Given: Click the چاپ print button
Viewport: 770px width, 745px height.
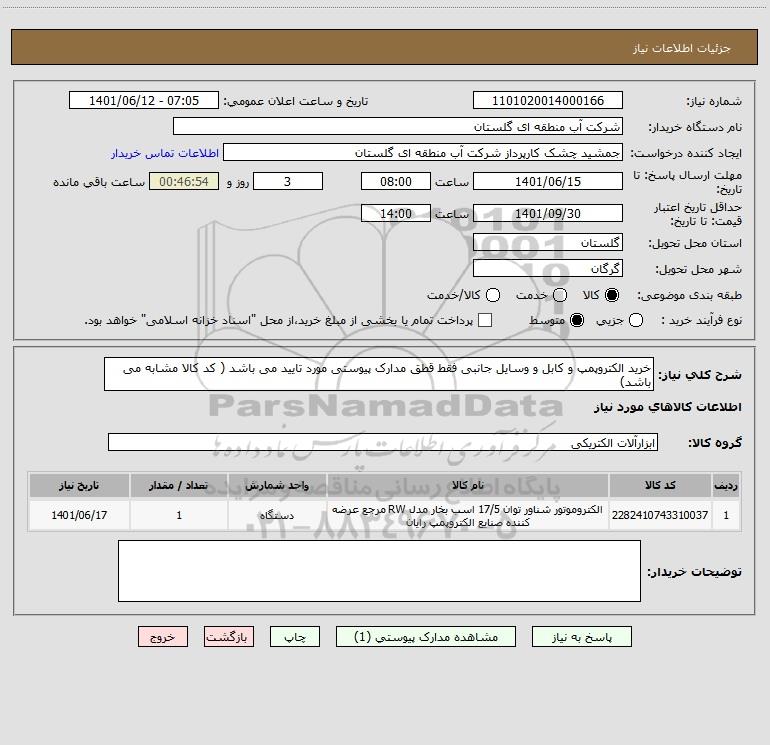Looking at the screenshot, I should (x=295, y=637).
